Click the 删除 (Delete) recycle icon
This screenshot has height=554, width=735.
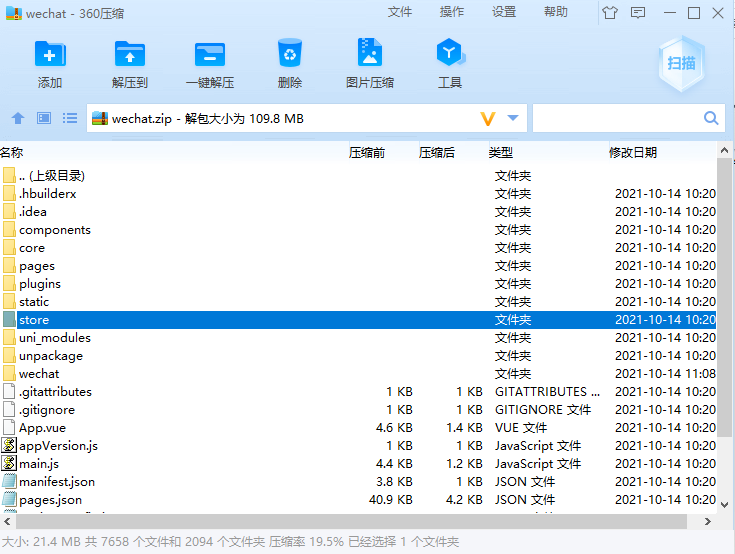tap(290, 63)
